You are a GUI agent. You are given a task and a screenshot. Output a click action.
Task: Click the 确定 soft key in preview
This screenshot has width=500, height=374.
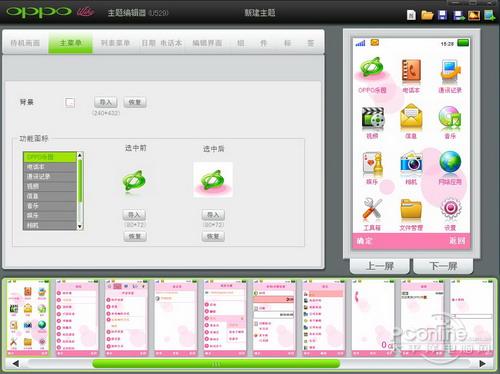[364, 241]
